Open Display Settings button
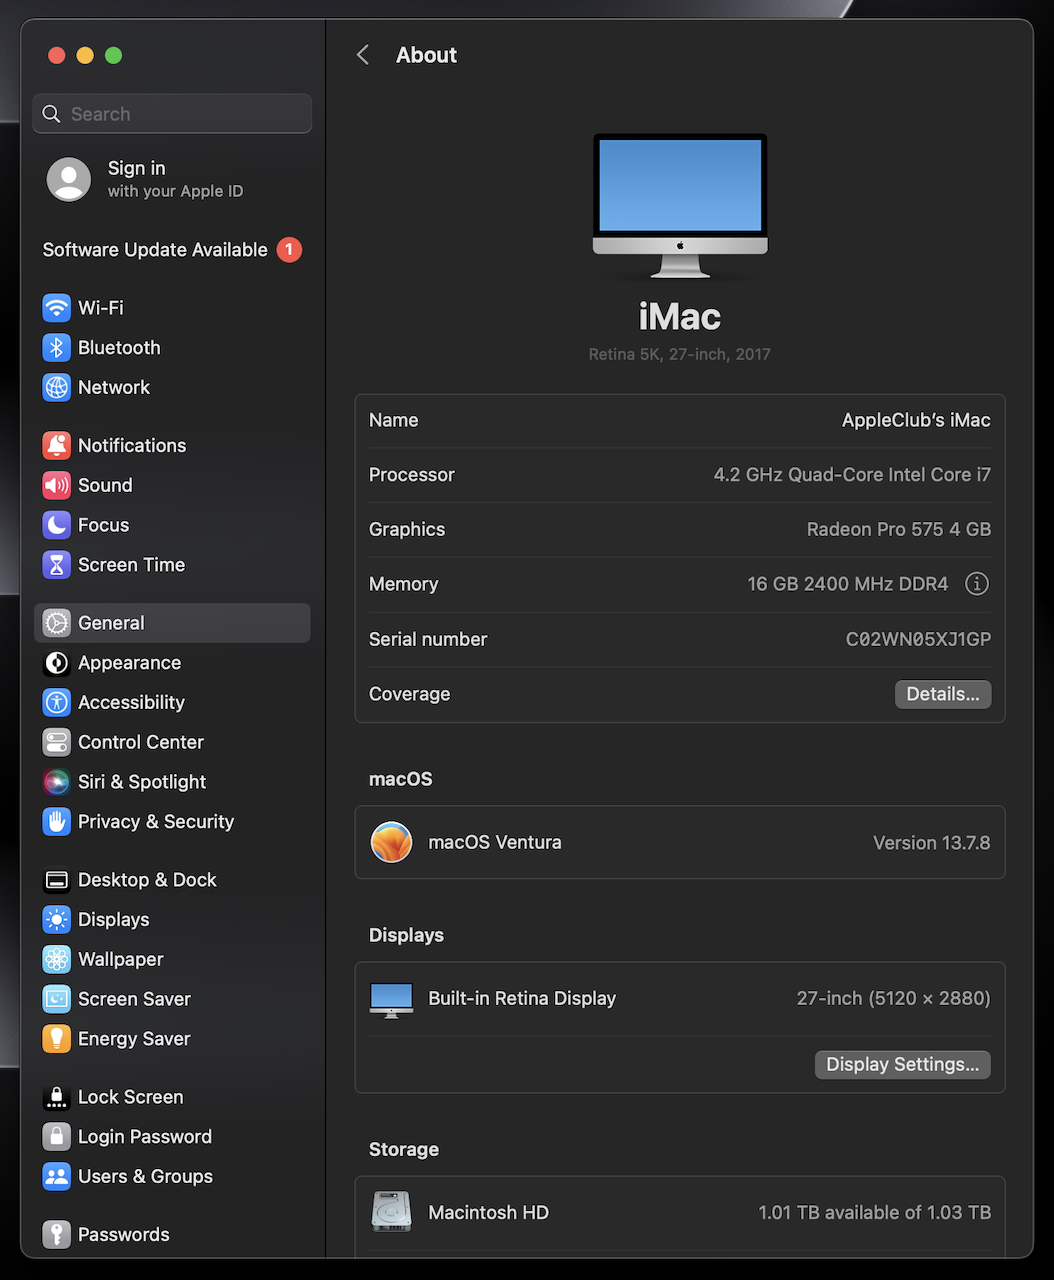The image size is (1054, 1280). (902, 1064)
